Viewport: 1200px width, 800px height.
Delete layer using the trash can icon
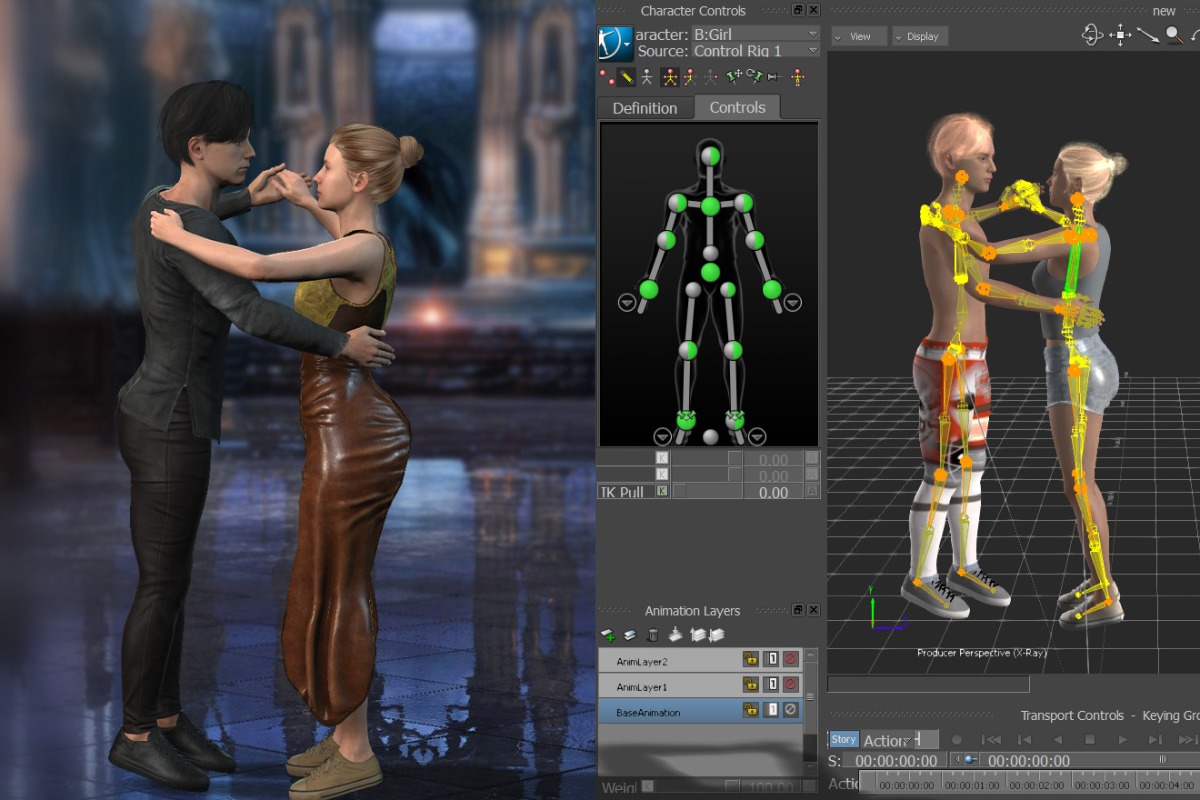[x=653, y=635]
